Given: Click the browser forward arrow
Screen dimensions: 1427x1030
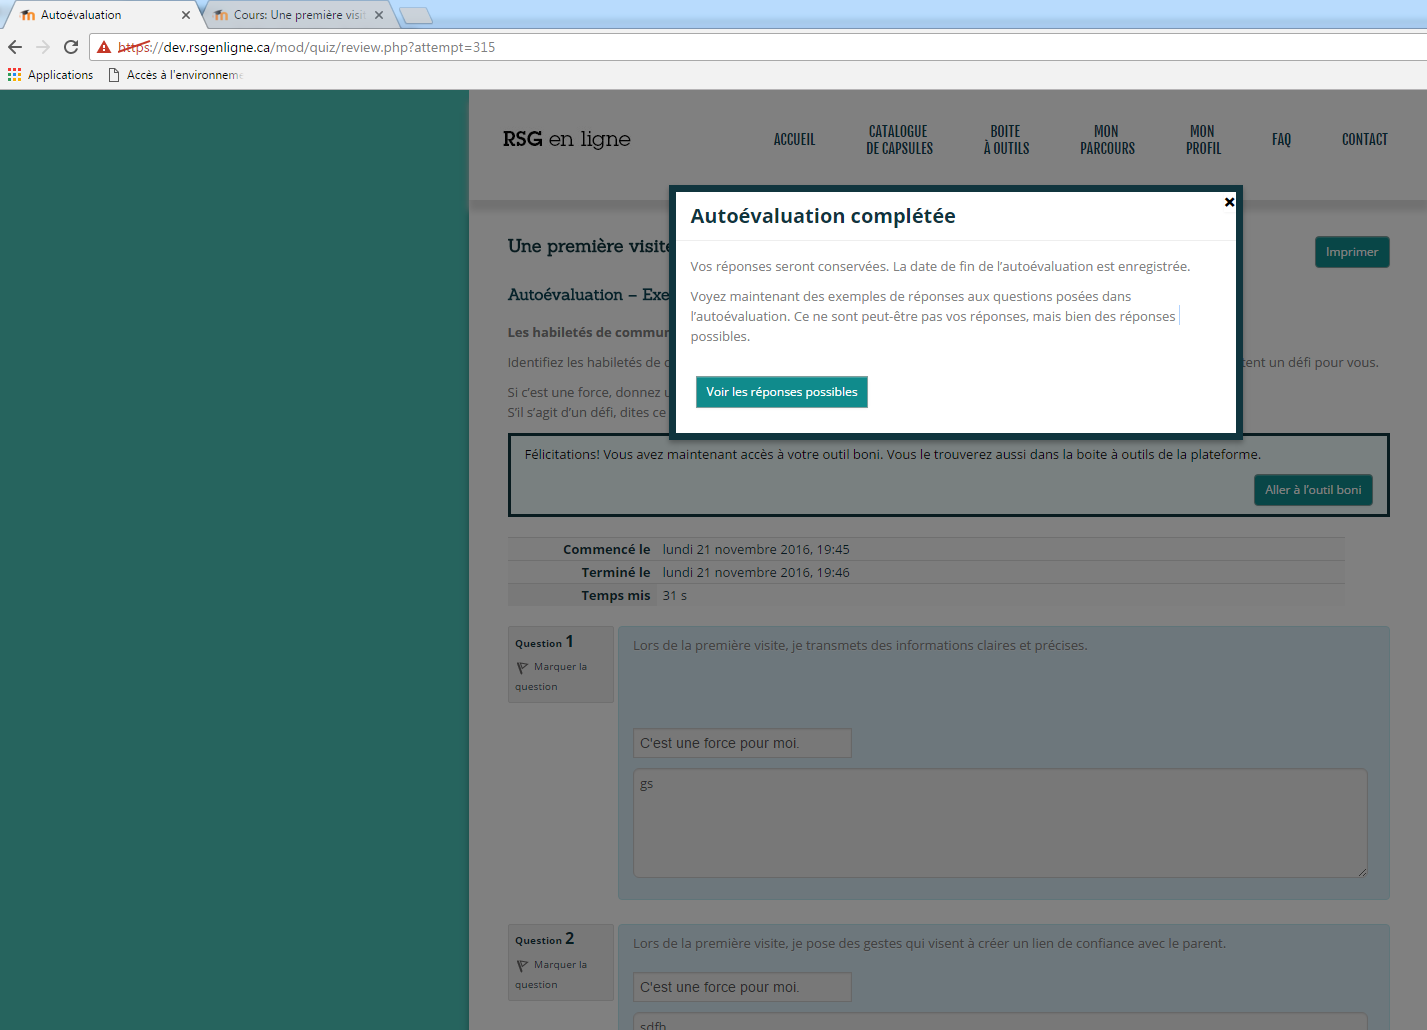Looking at the screenshot, I should coord(43,47).
